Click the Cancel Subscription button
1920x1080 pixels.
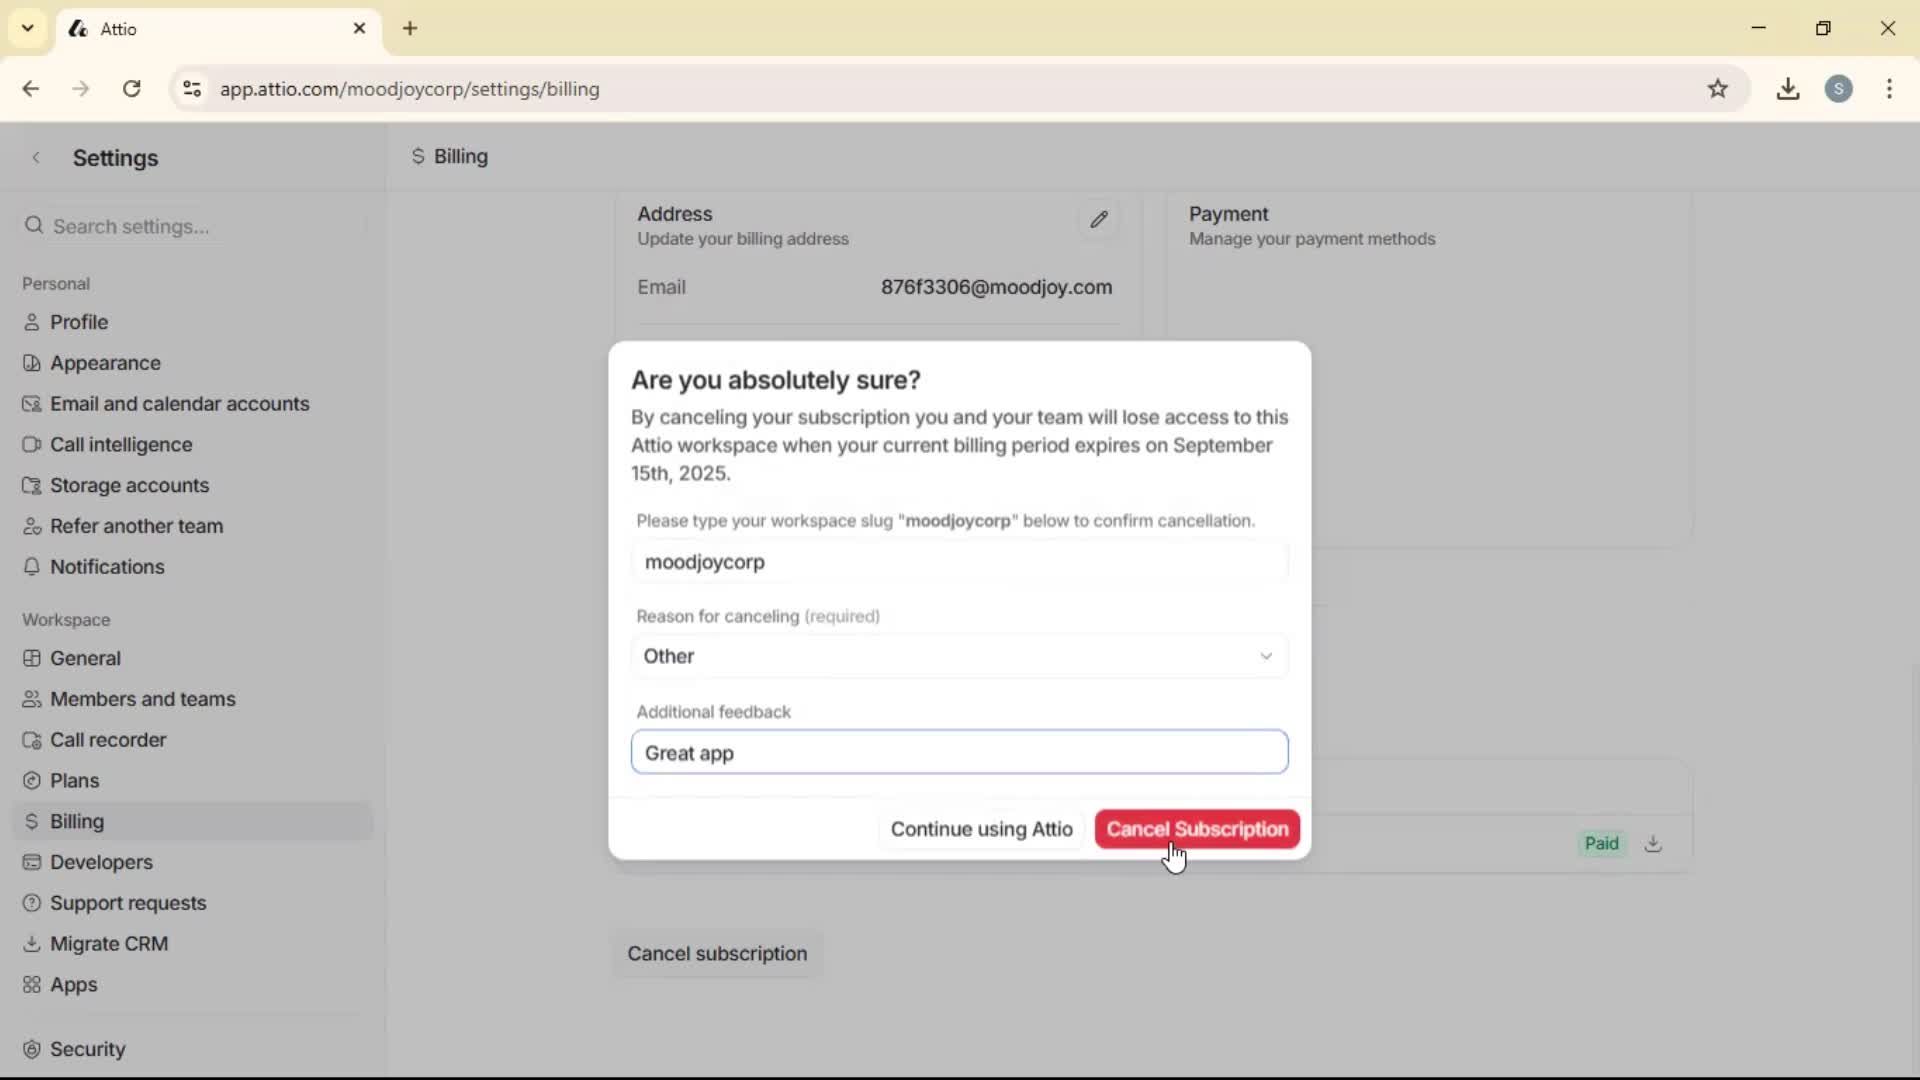click(x=1197, y=829)
